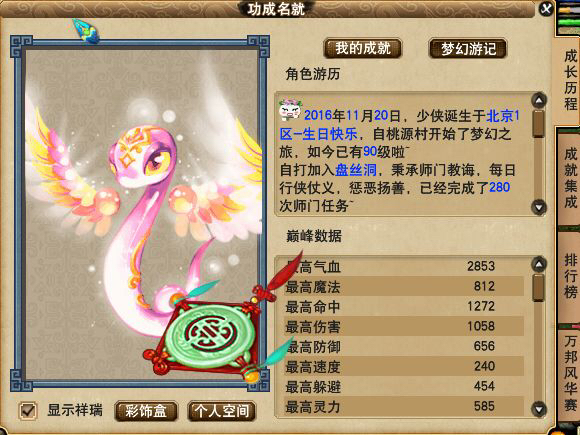Open the 我的成就 page

(x=362, y=48)
